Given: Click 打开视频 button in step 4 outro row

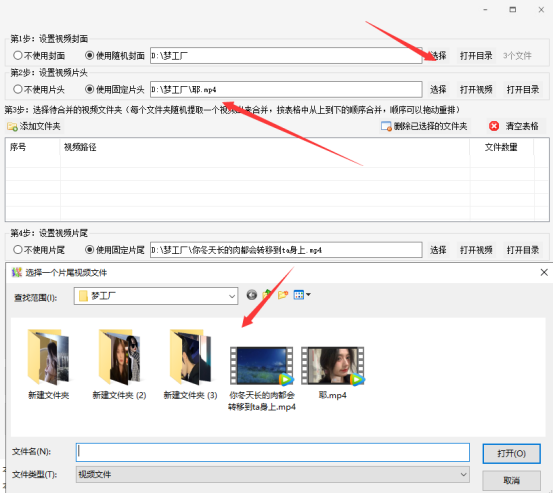Looking at the screenshot, I should click(476, 250).
